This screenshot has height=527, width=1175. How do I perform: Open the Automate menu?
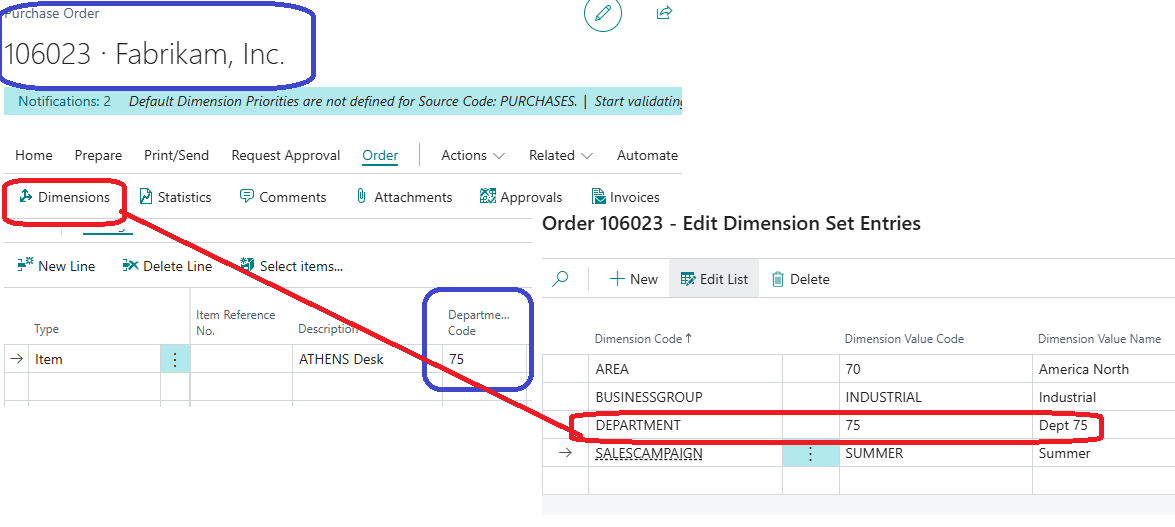tap(647, 155)
